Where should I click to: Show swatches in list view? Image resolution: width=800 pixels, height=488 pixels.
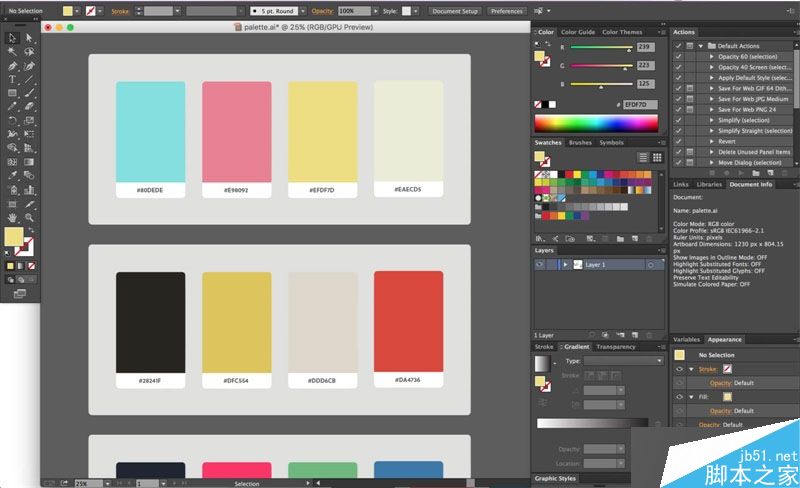click(643, 157)
